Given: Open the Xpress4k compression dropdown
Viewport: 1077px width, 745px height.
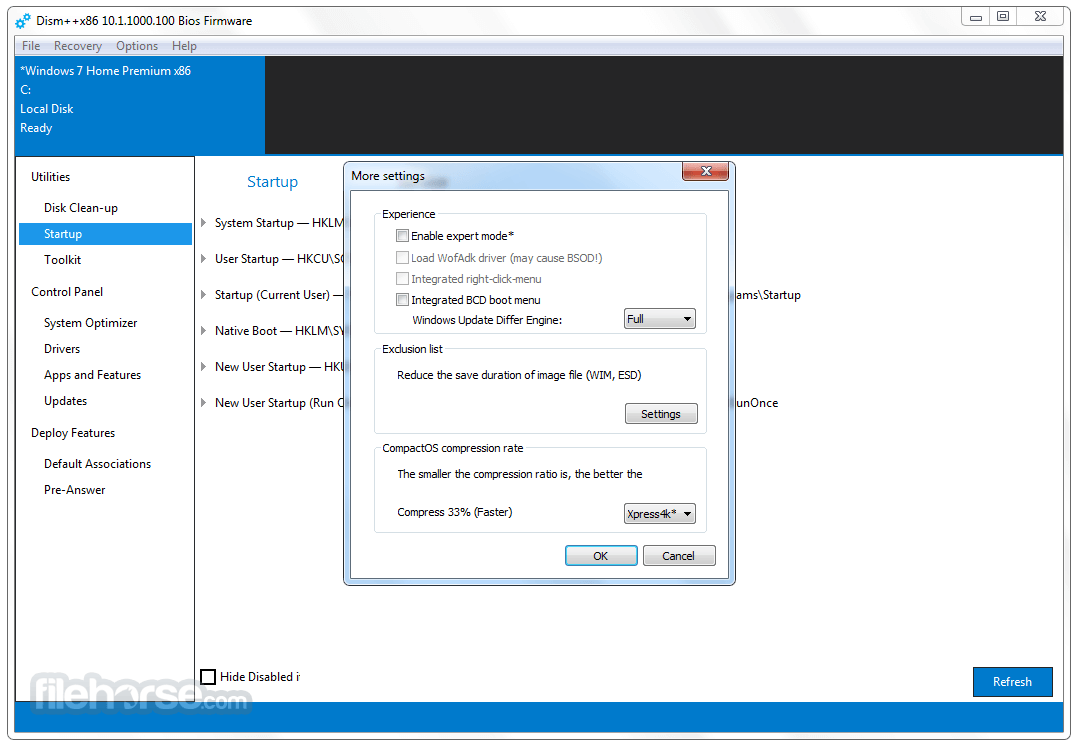Looking at the screenshot, I should [x=659, y=514].
